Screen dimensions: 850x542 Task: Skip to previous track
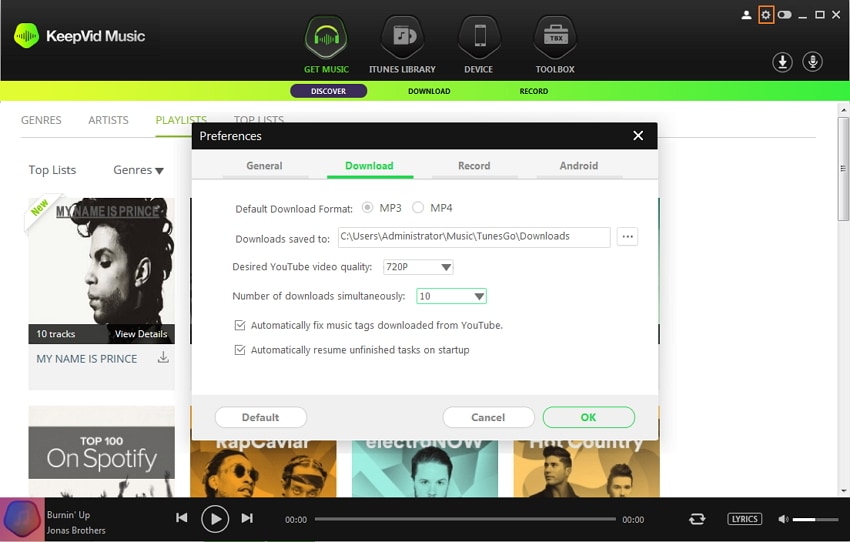tap(182, 518)
